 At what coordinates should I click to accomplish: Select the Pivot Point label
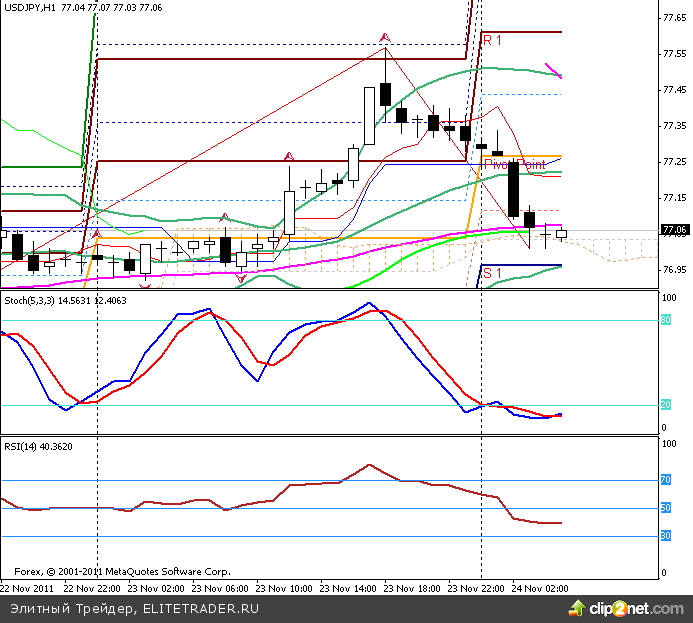pos(514,164)
